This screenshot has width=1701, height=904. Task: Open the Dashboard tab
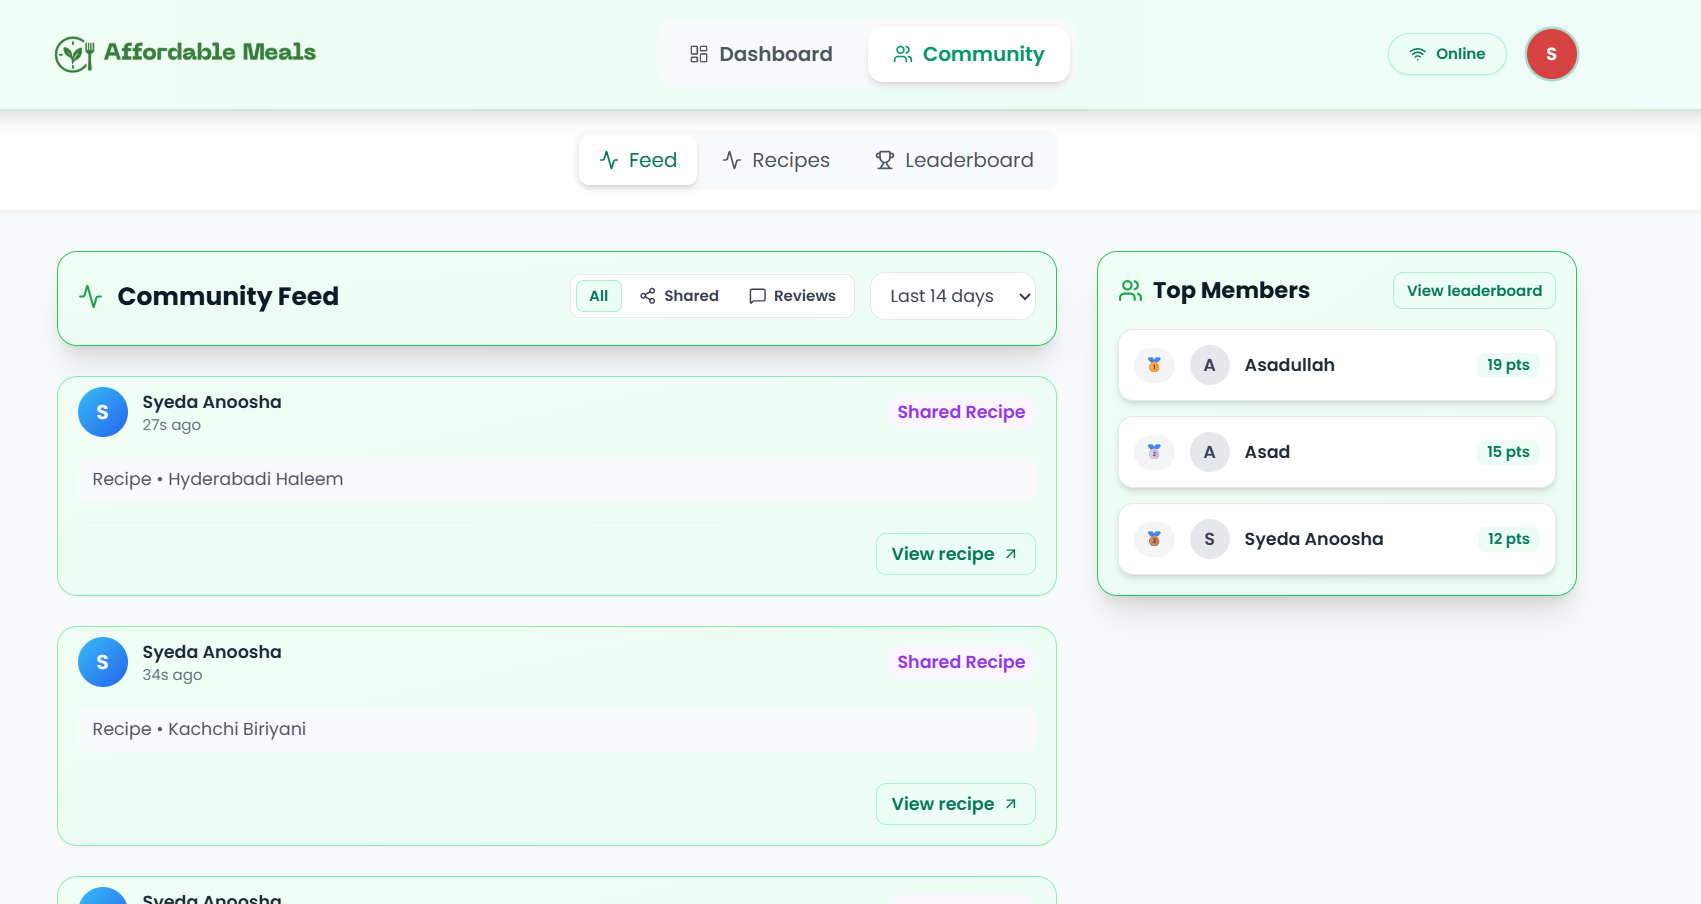[x=762, y=54]
